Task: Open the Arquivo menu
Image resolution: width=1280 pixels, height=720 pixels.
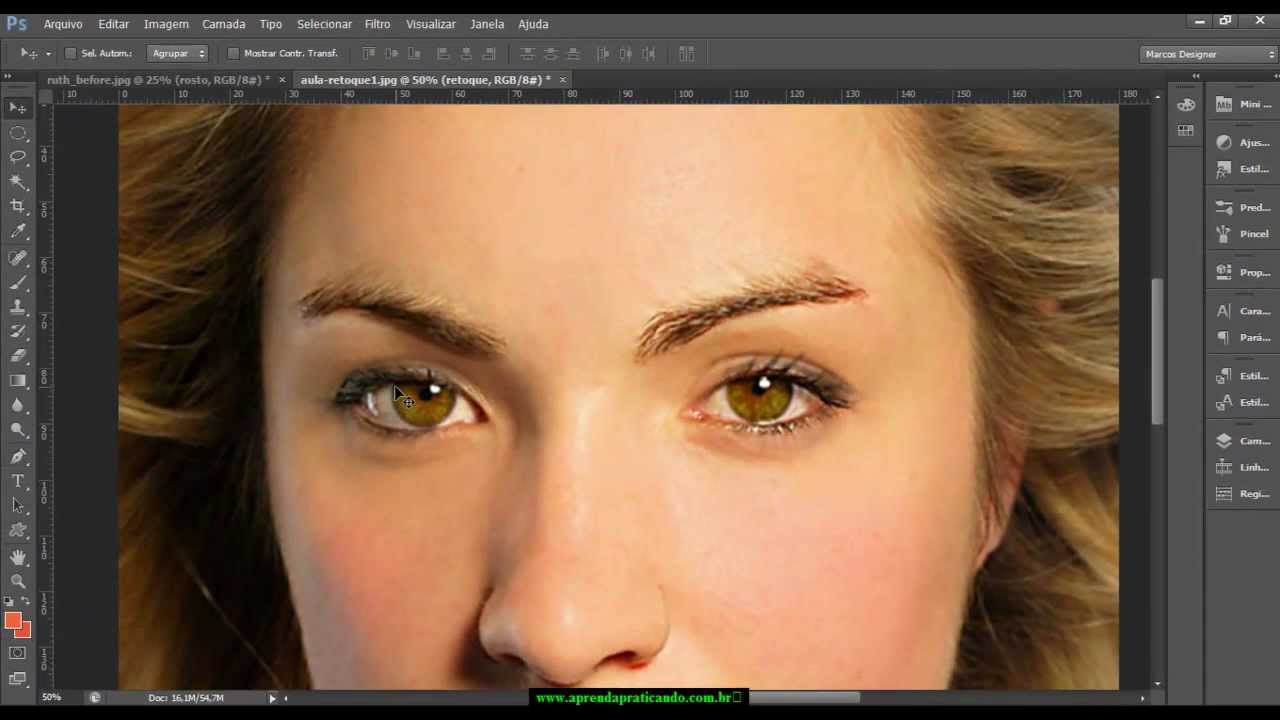Action: (x=63, y=24)
